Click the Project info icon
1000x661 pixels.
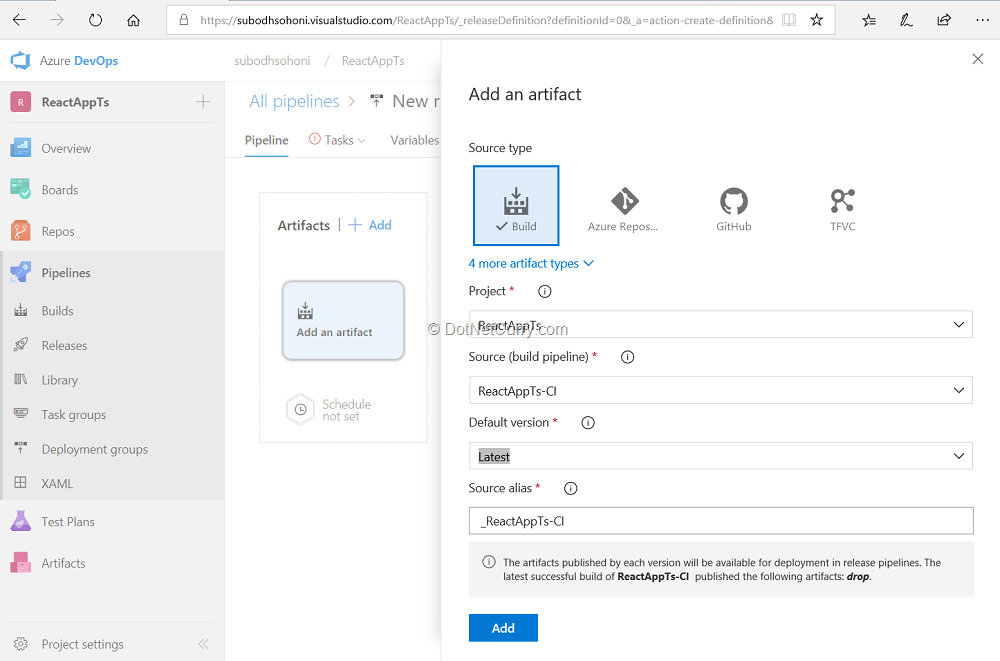[x=545, y=292]
